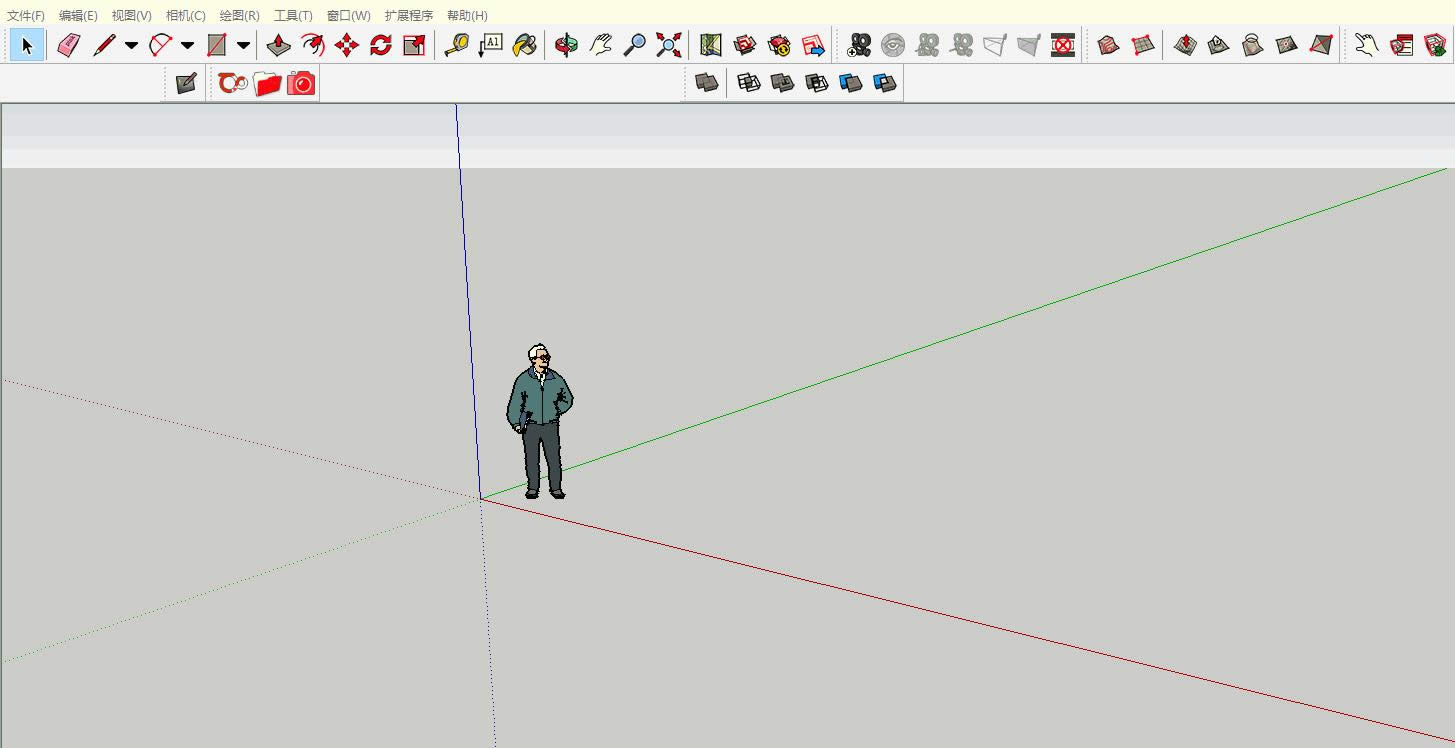Click the grayed eye look-around icon
Viewport: 1455px width, 748px height.
click(893, 45)
